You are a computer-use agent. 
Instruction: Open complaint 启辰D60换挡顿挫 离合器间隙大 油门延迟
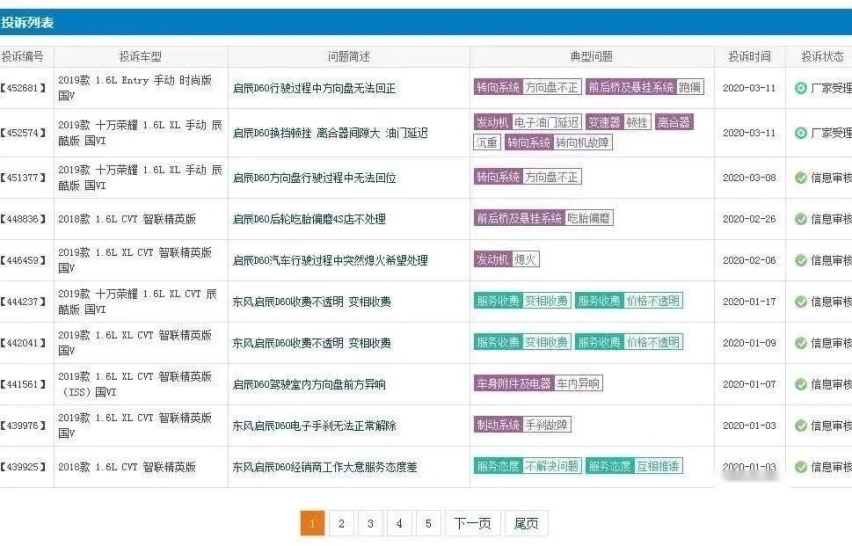[330, 133]
